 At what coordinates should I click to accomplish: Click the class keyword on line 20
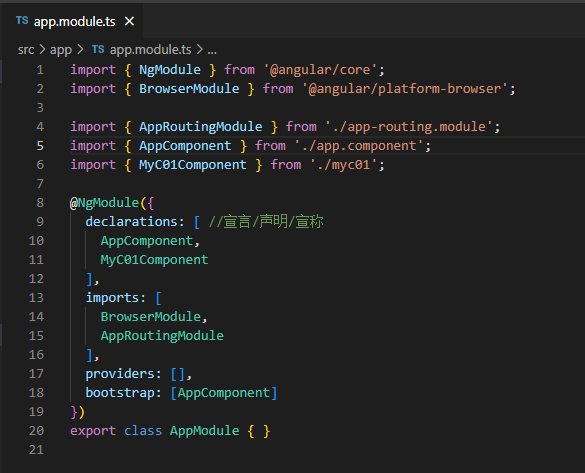[x=143, y=431]
